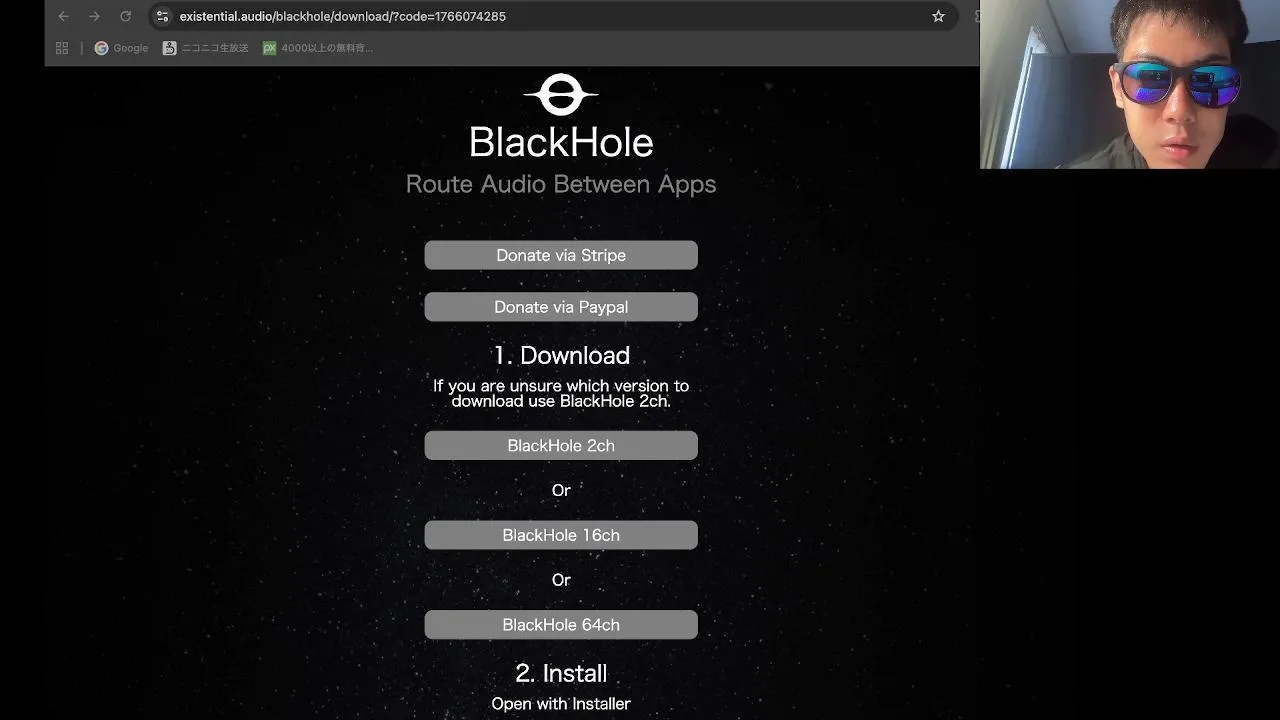
Task: Click the BlackHole title text
Action: 561,142
